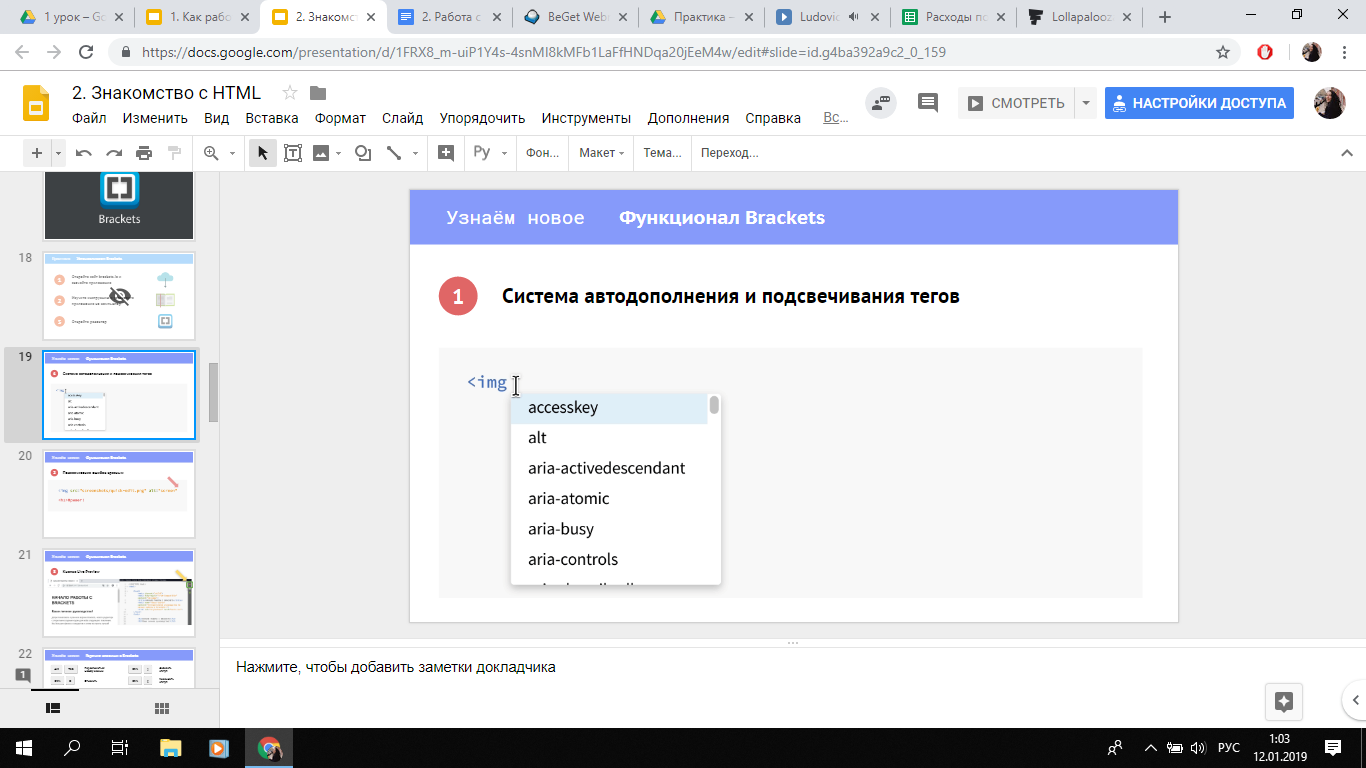1366x768 pixels.
Task: Select the Shape tool icon
Action: point(363,153)
